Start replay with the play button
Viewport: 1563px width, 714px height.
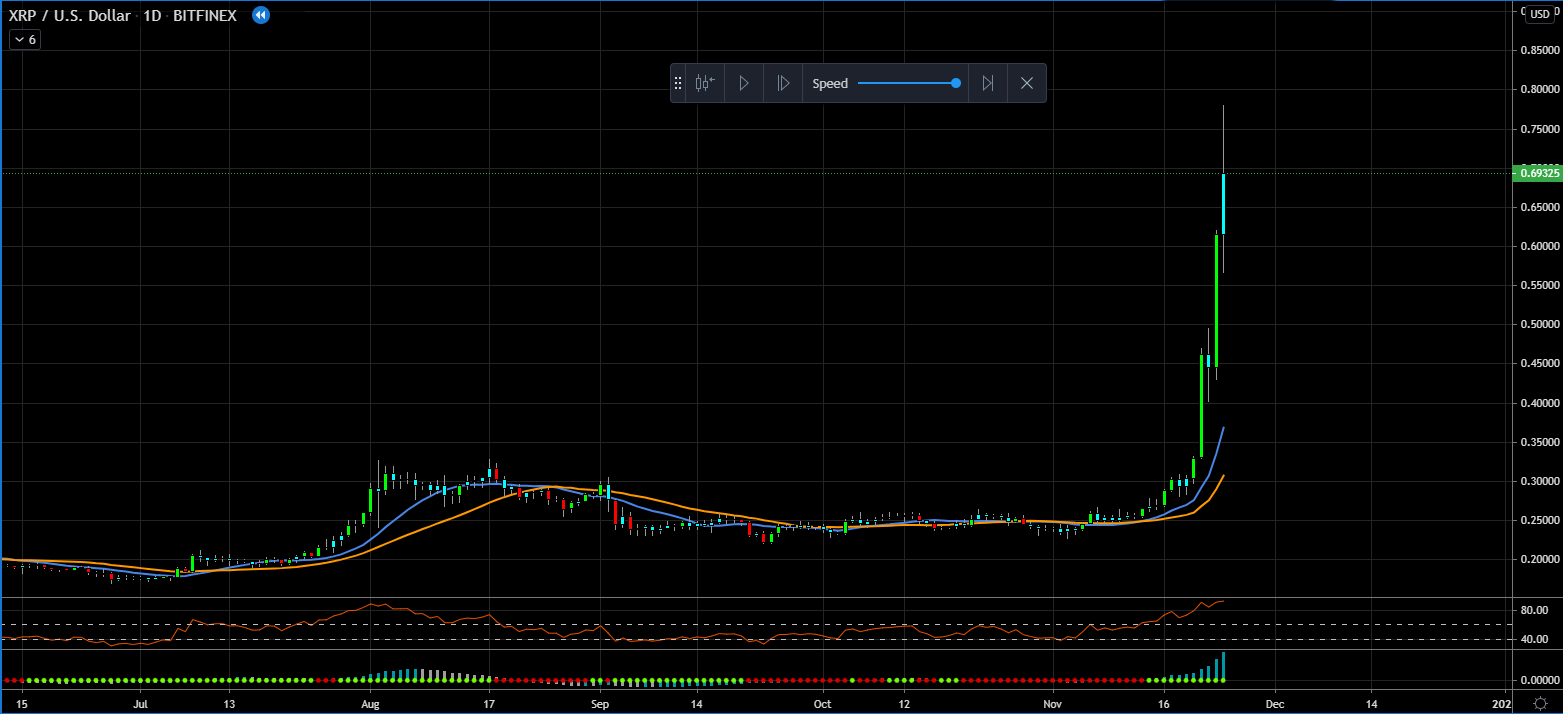point(744,84)
